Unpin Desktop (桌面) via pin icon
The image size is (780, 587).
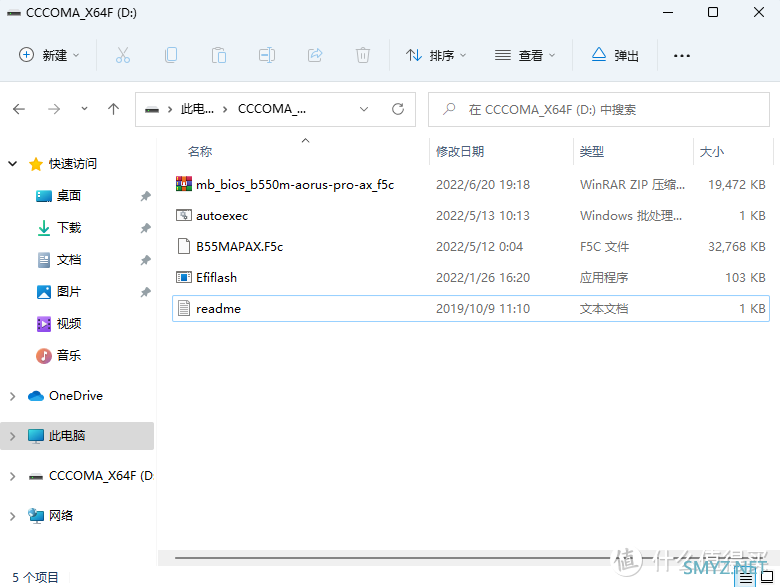[x=145, y=196]
